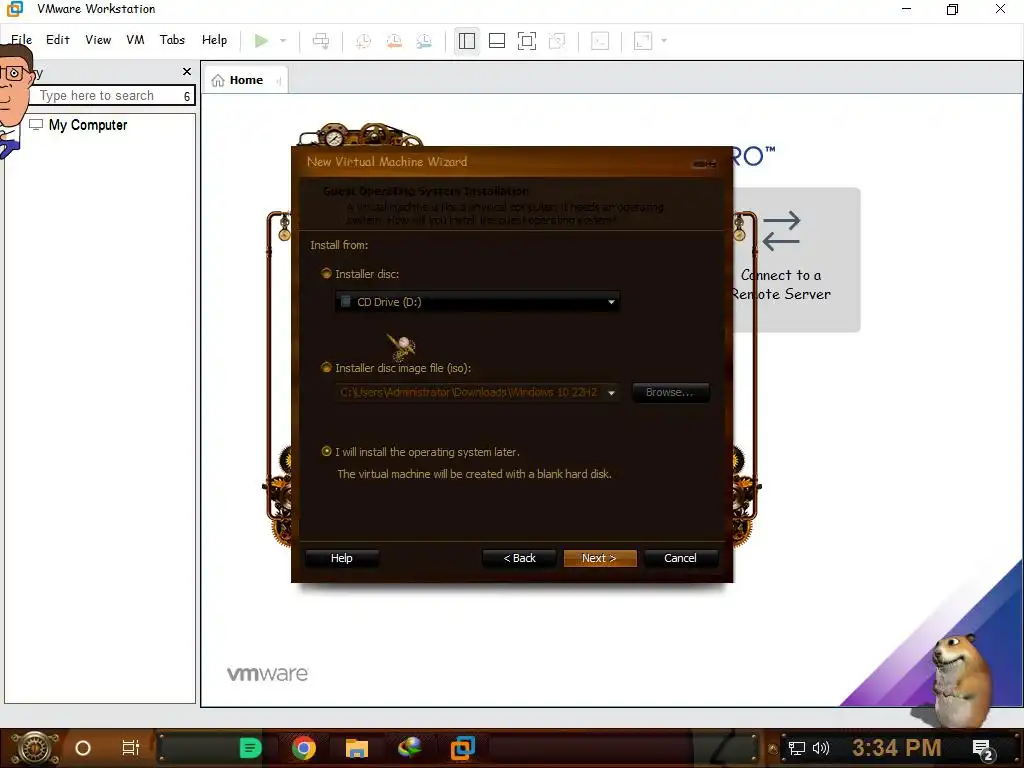
Task: Click the VMware Workstation taskbar icon
Action: (x=463, y=748)
